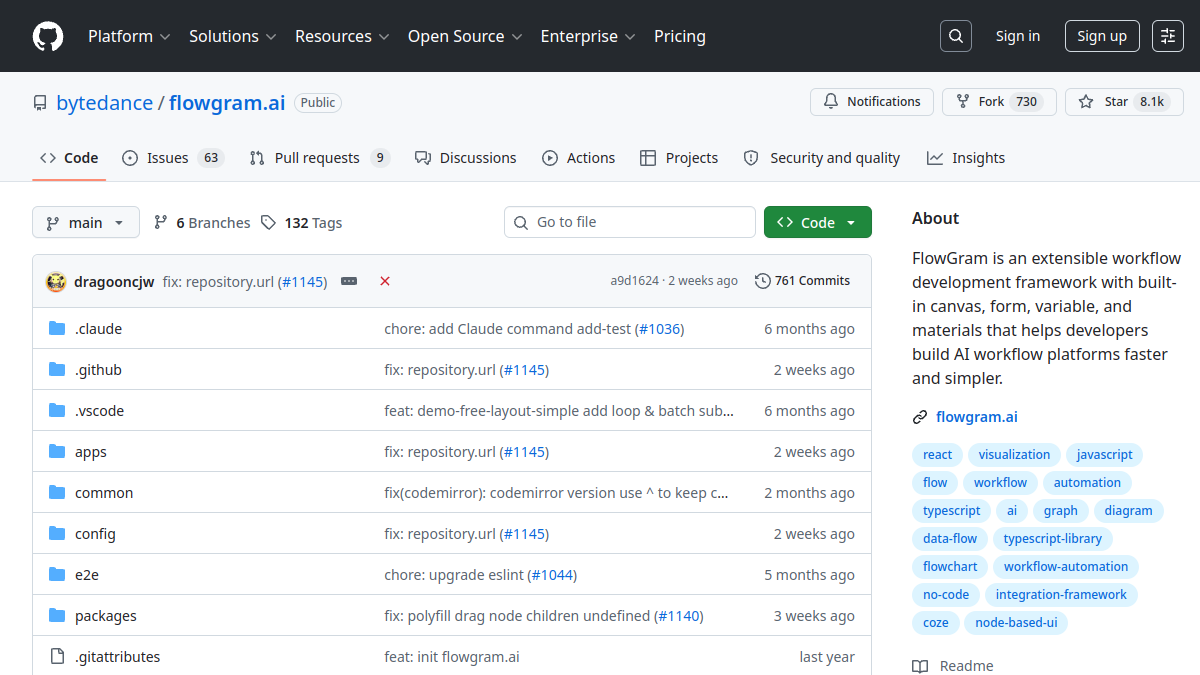Select the integration-framework topic tag
This screenshot has height=675, width=1200.
coord(1061,595)
